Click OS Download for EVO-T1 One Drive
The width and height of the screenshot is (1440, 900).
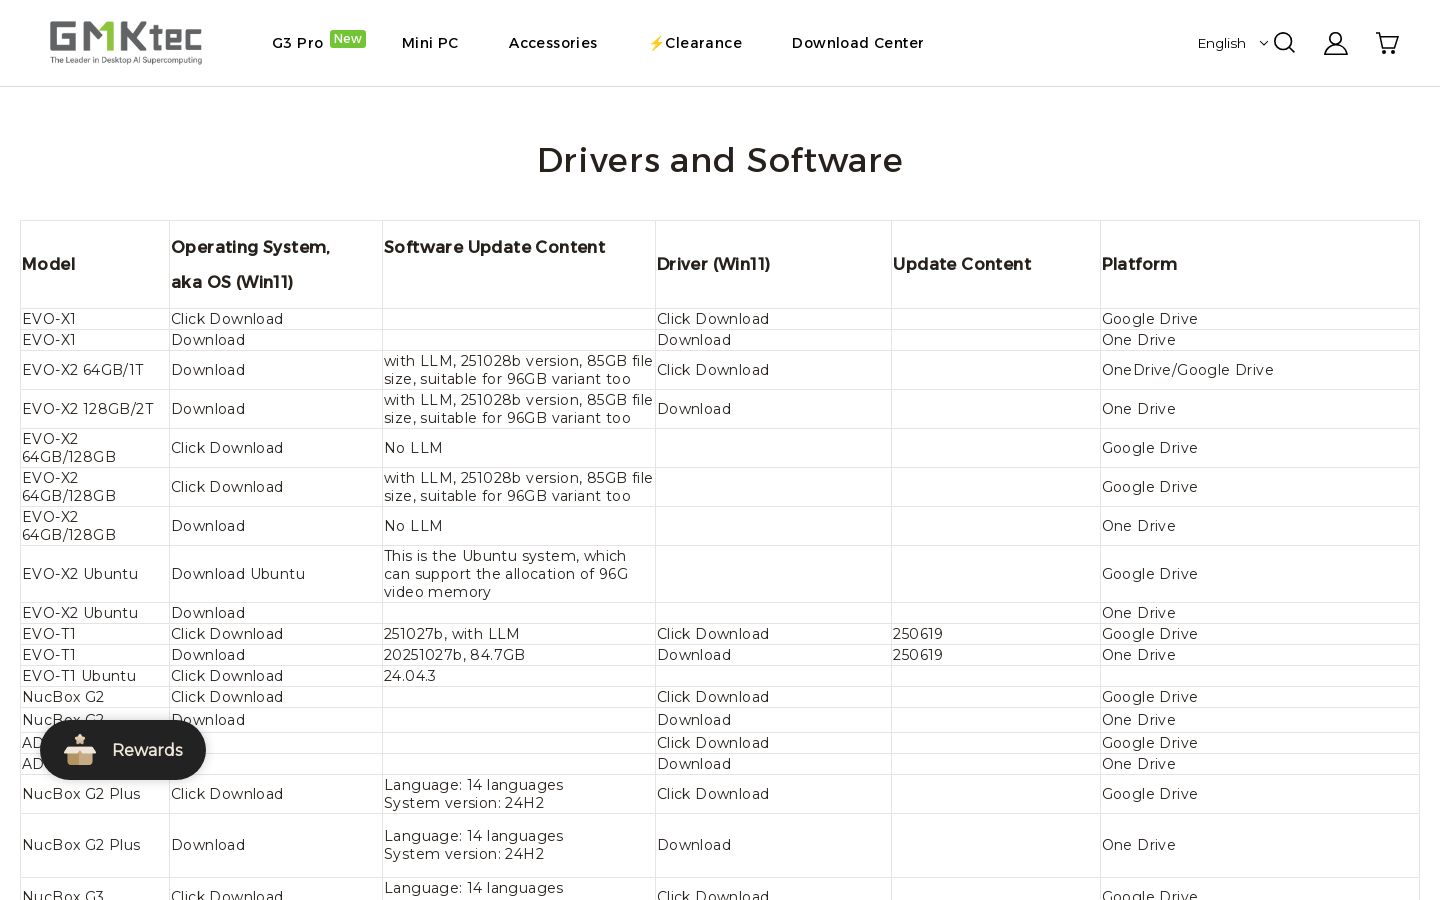(208, 655)
